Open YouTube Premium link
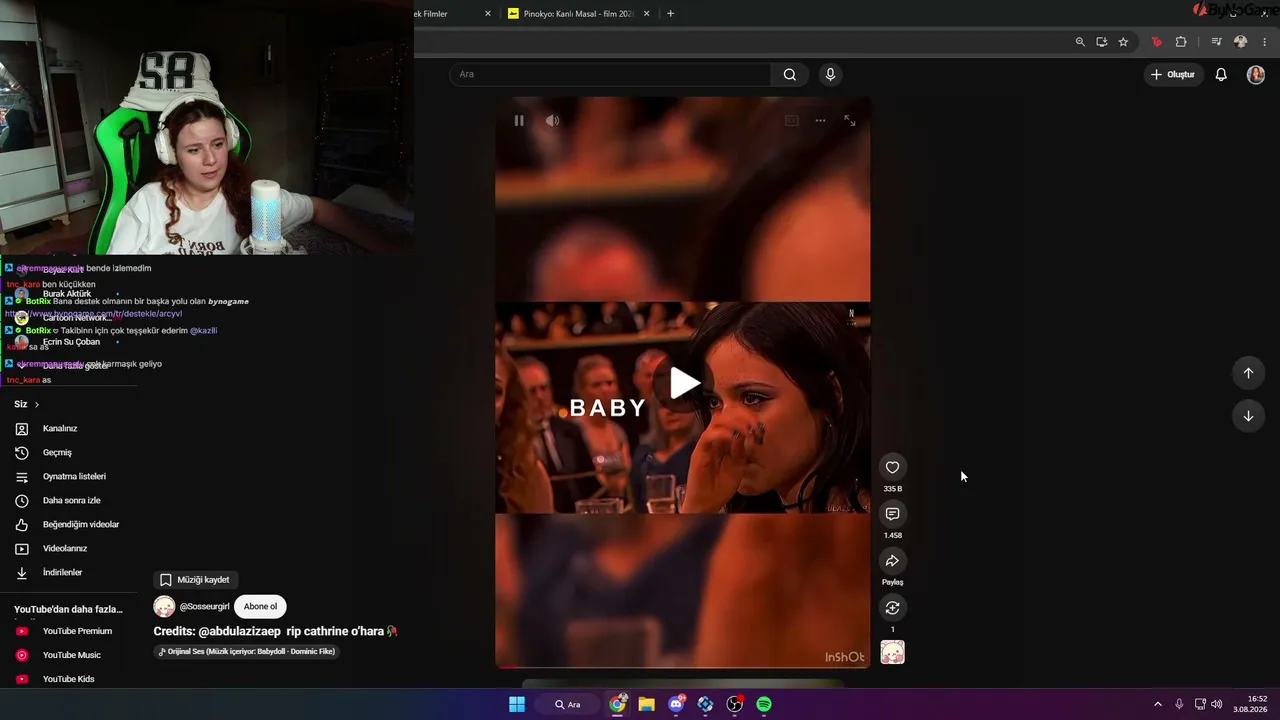 (x=70, y=631)
